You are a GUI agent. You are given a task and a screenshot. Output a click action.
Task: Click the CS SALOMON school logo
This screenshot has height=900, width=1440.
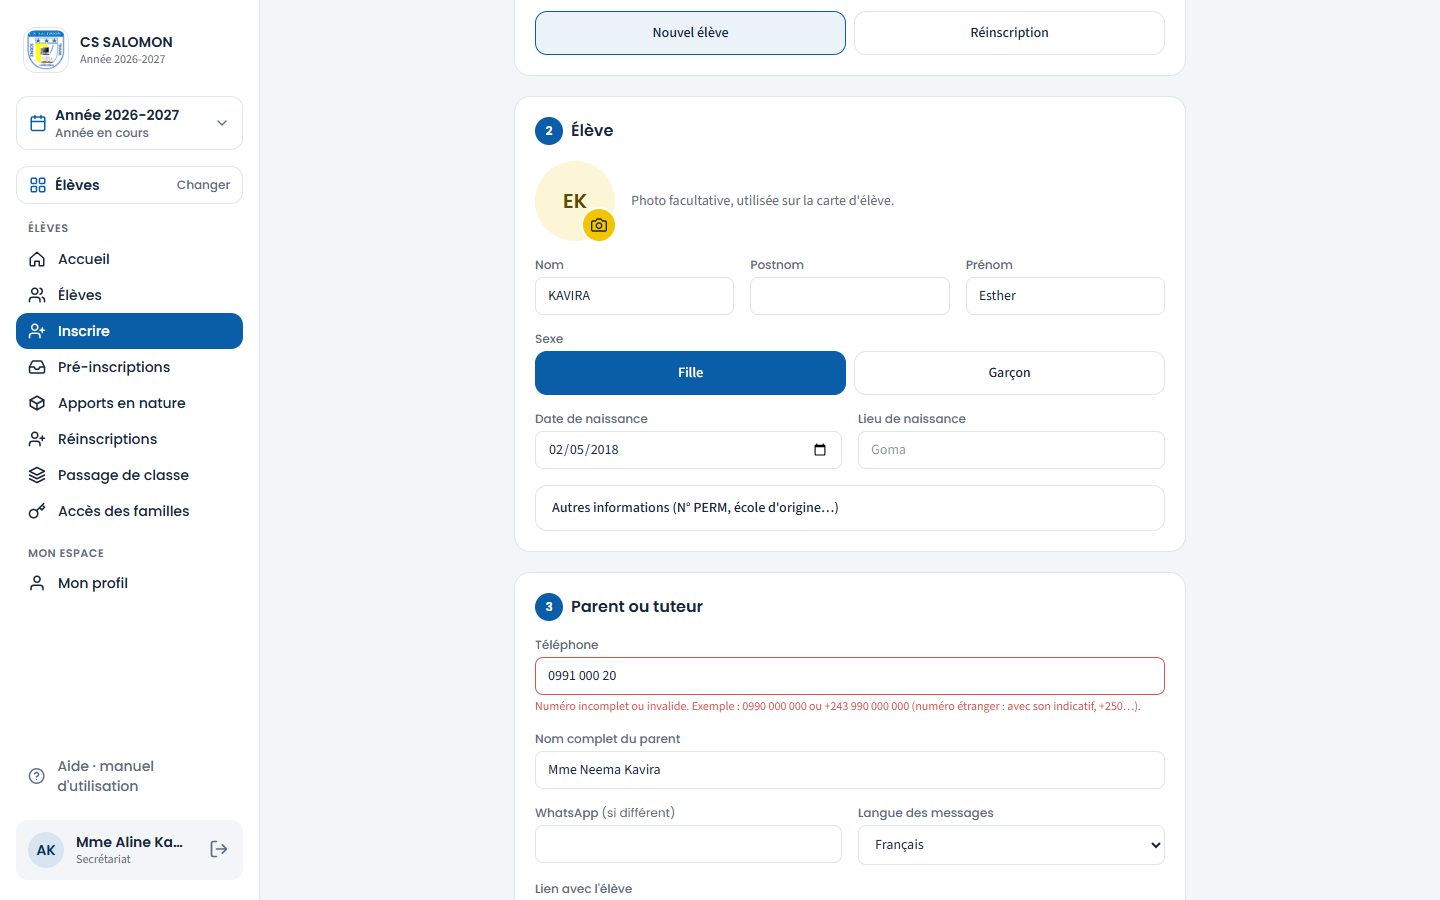pos(45,50)
